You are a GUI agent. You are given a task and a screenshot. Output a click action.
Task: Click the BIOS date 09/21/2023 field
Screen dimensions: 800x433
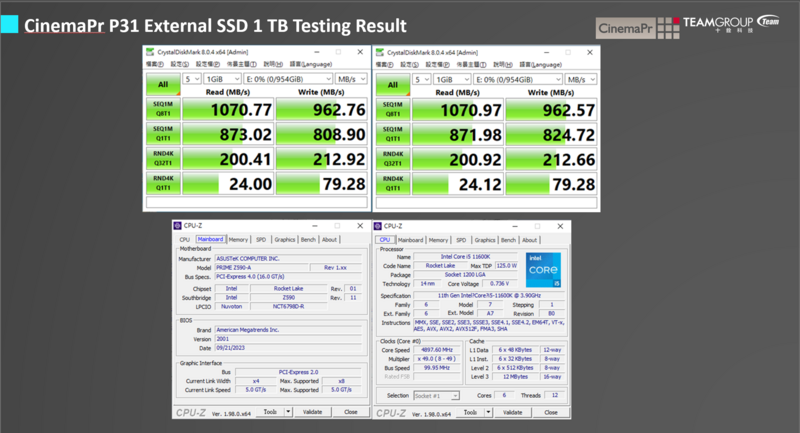pos(288,348)
